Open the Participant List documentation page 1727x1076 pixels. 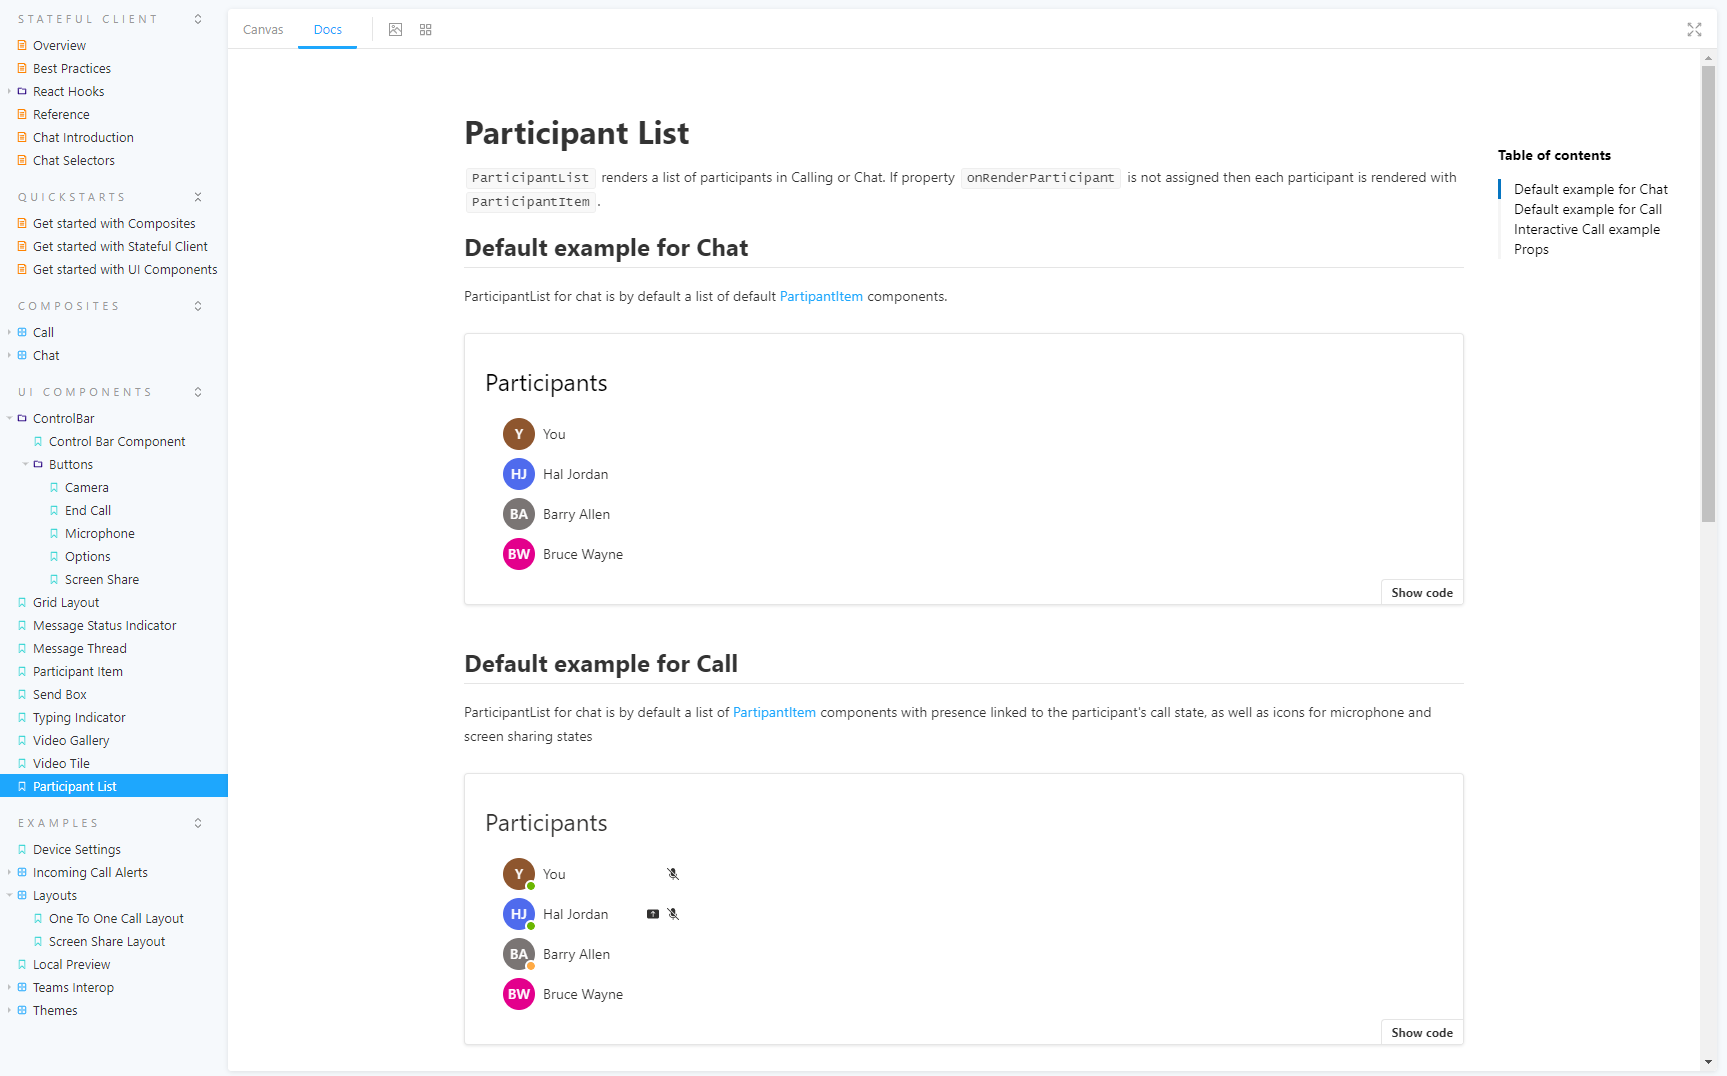coord(75,786)
